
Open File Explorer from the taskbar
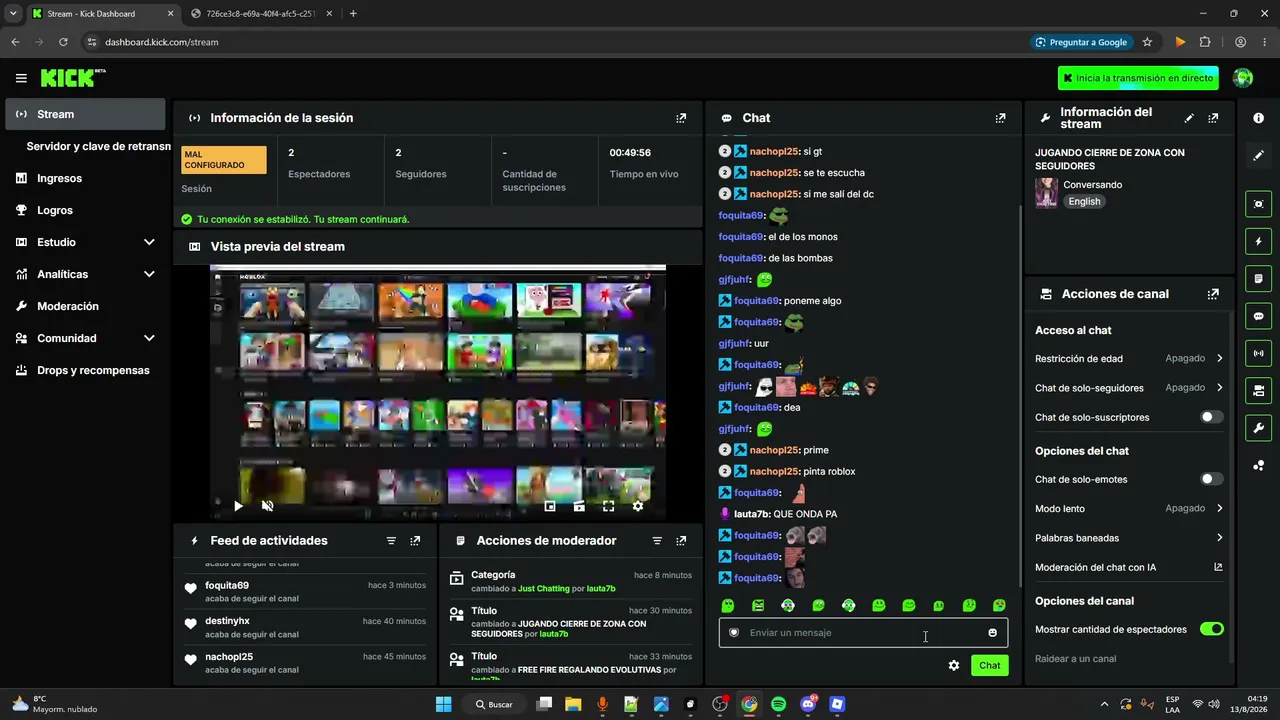[x=573, y=704]
